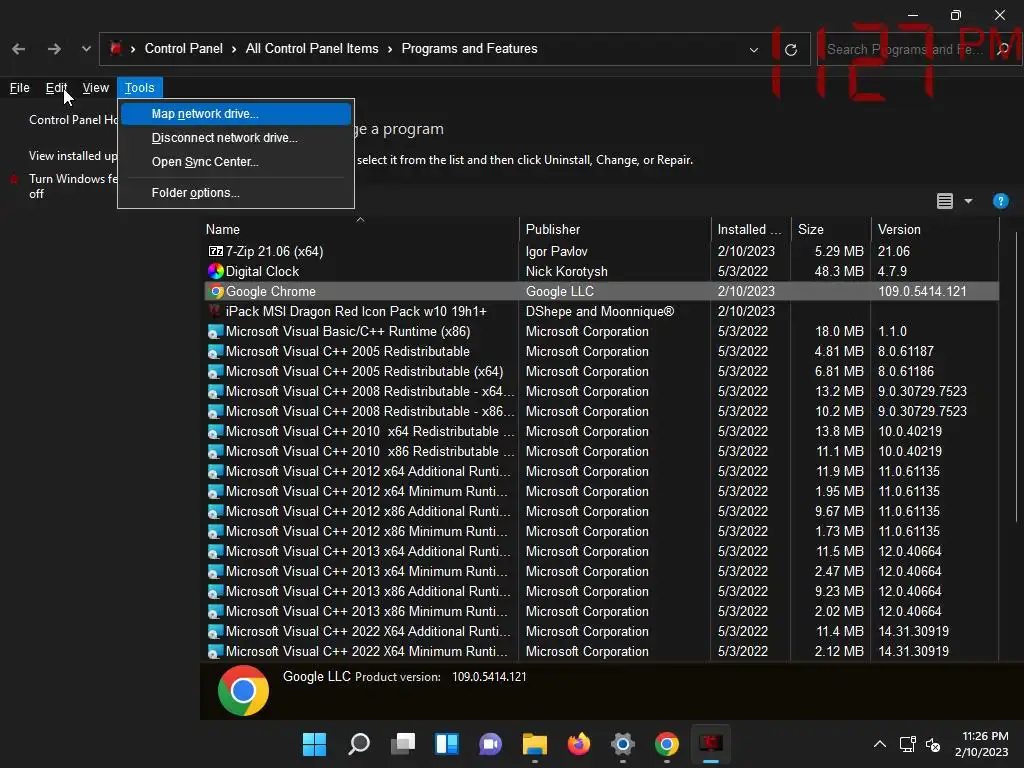
Task: Open the File menu
Action: pos(20,88)
